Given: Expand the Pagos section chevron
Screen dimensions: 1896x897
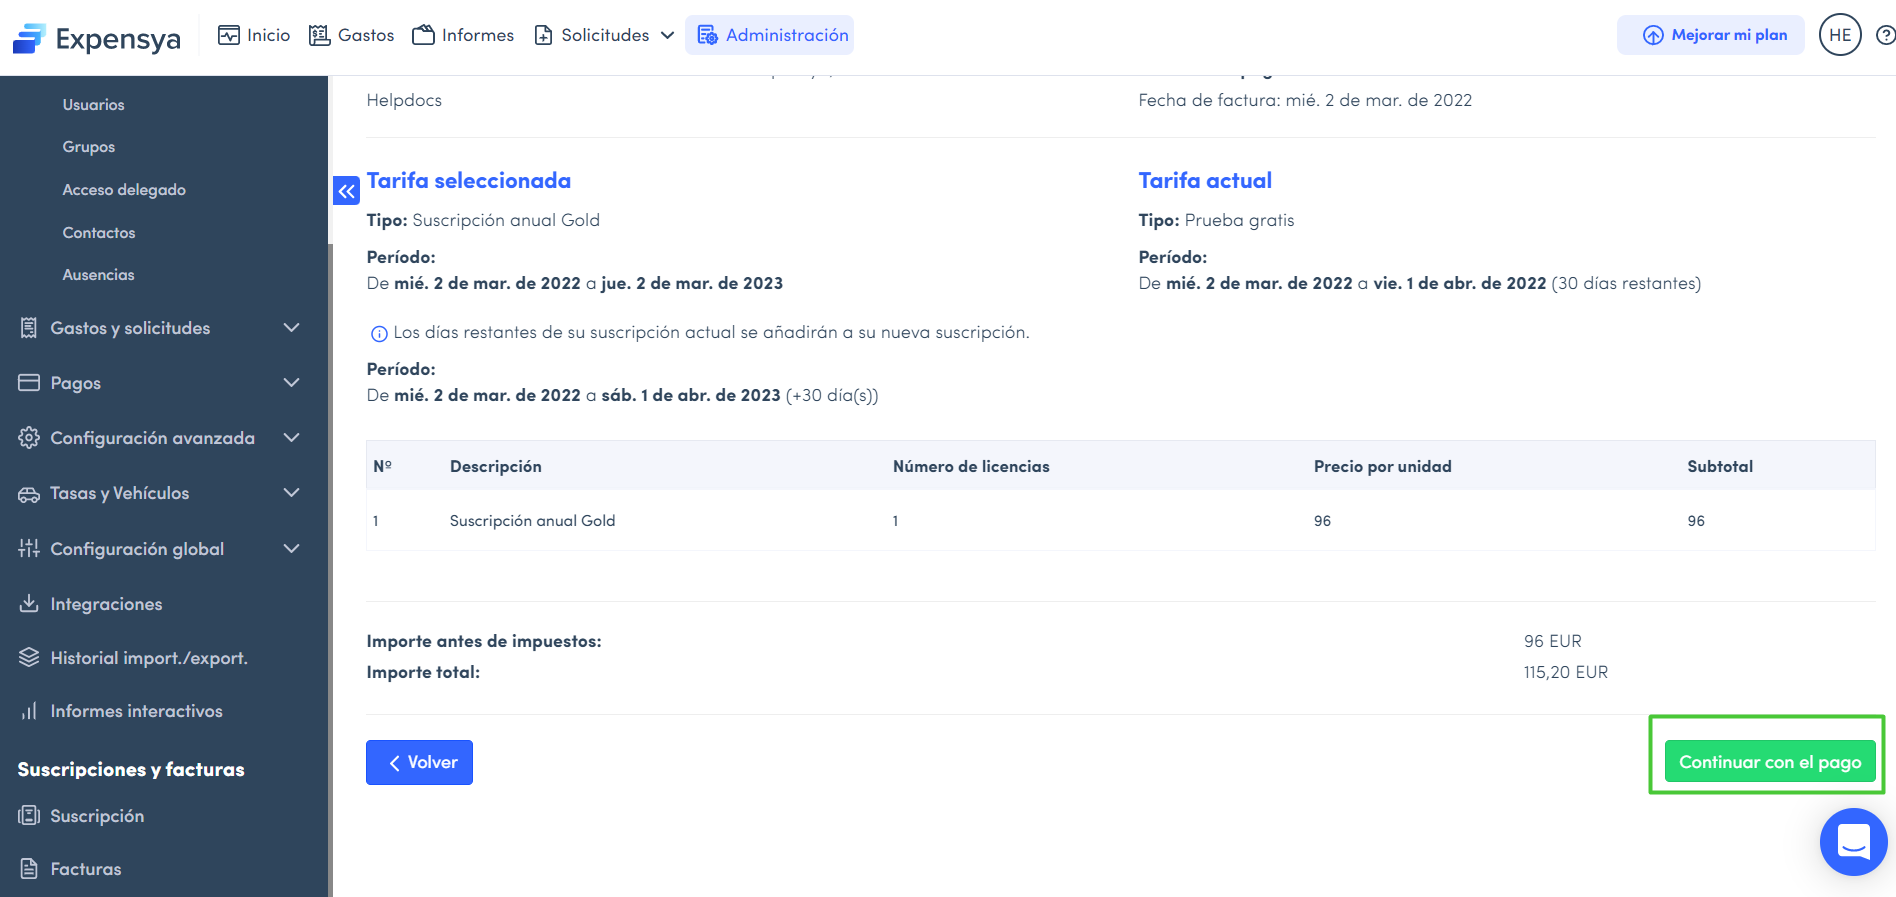Looking at the screenshot, I should (292, 383).
